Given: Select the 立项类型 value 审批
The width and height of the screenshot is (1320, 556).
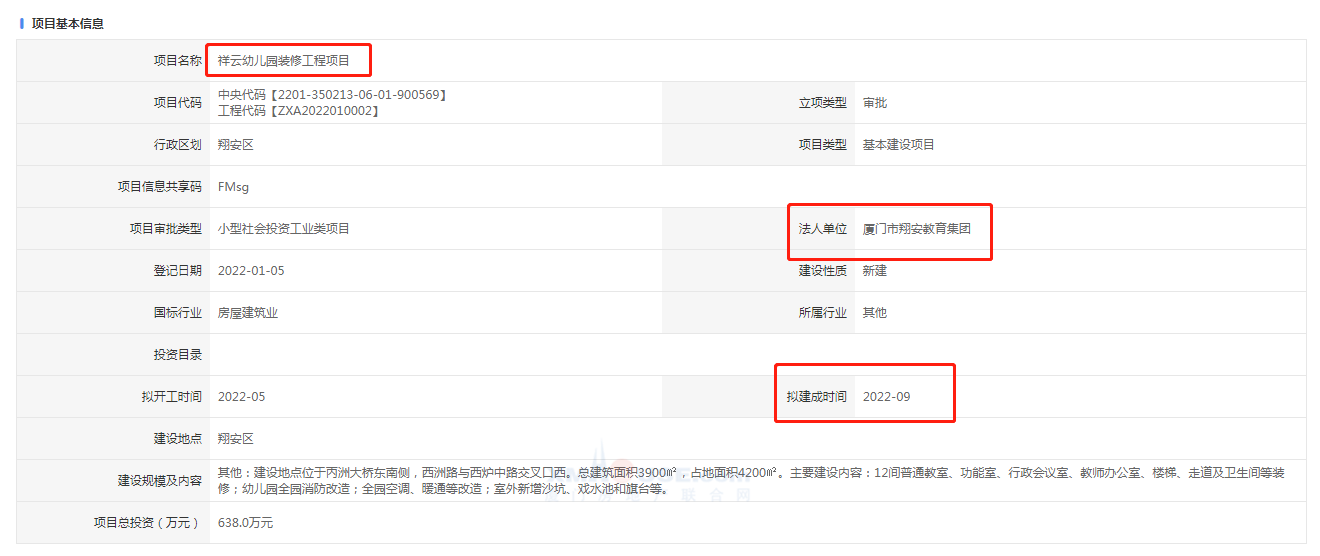Looking at the screenshot, I should click(874, 103).
